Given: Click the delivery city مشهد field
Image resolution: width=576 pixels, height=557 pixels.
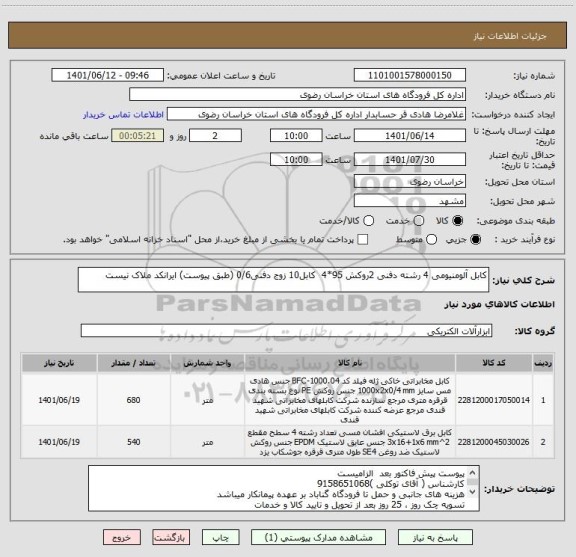Looking at the screenshot, I should click(x=410, y=201).
